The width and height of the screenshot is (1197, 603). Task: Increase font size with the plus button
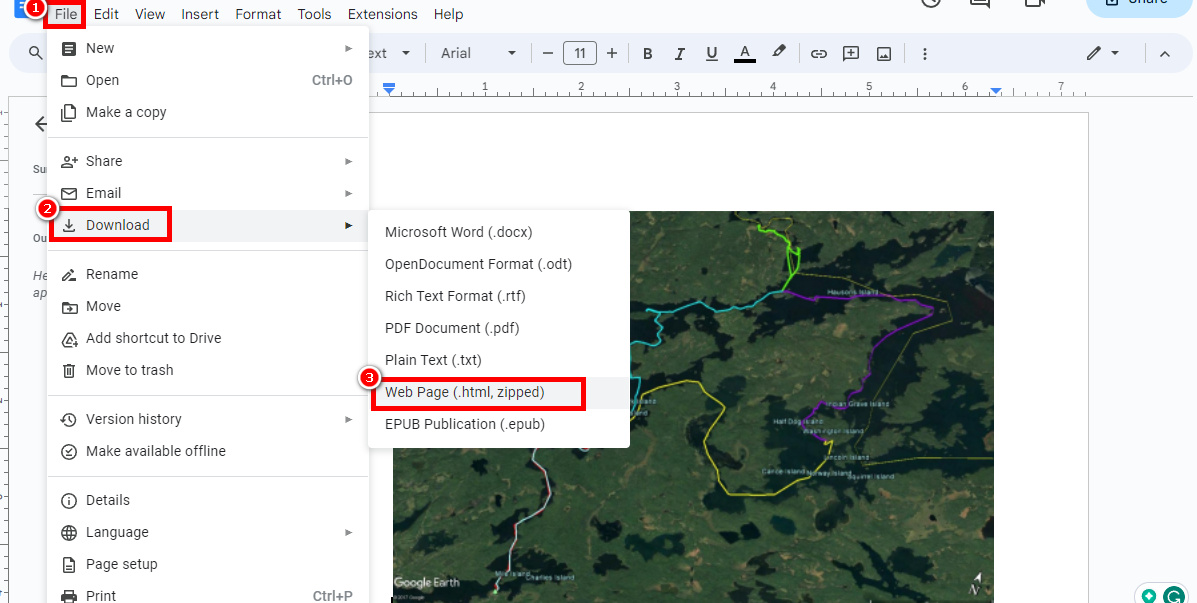click(x=611, y=53)
